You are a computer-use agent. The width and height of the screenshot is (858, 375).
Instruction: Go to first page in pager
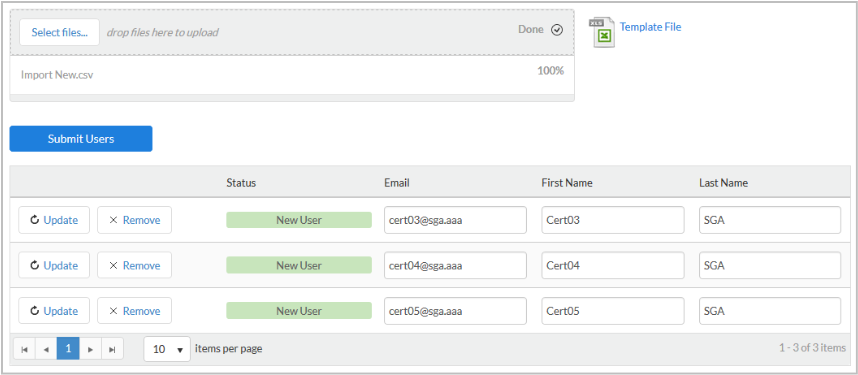25,349
